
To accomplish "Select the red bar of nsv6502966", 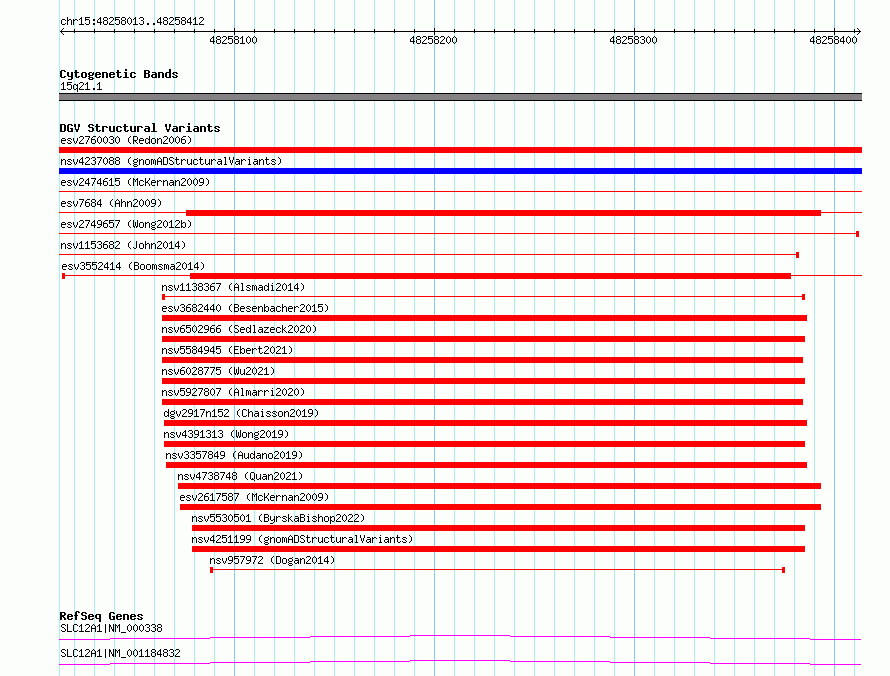I will click(x=483, y=339).
